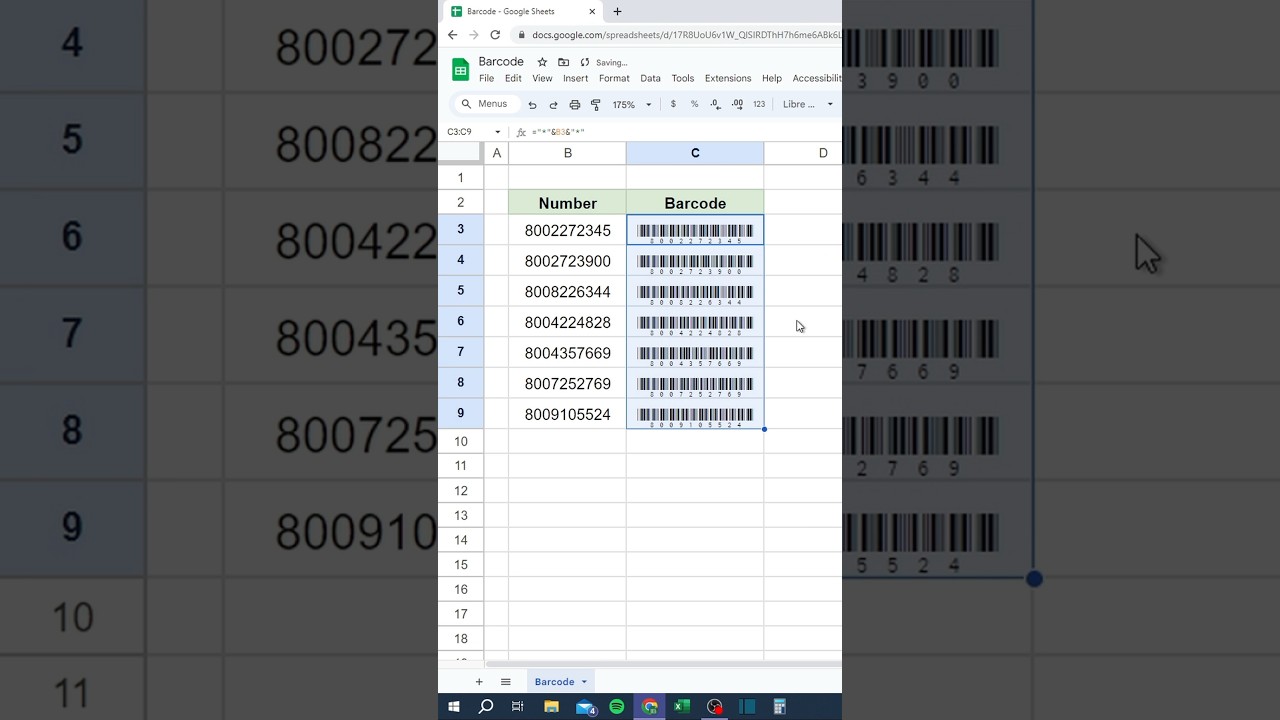The height and width of the screenshot is (720, 1280).
Task: Redo the last undone action
Action: [x=553, y=104]
